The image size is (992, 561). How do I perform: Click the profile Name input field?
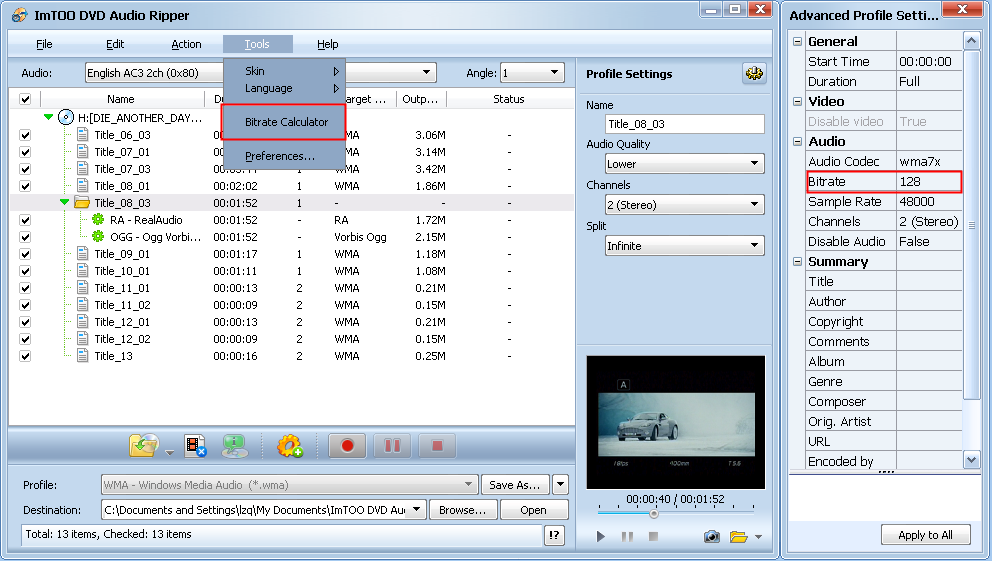tap(685, 124)
